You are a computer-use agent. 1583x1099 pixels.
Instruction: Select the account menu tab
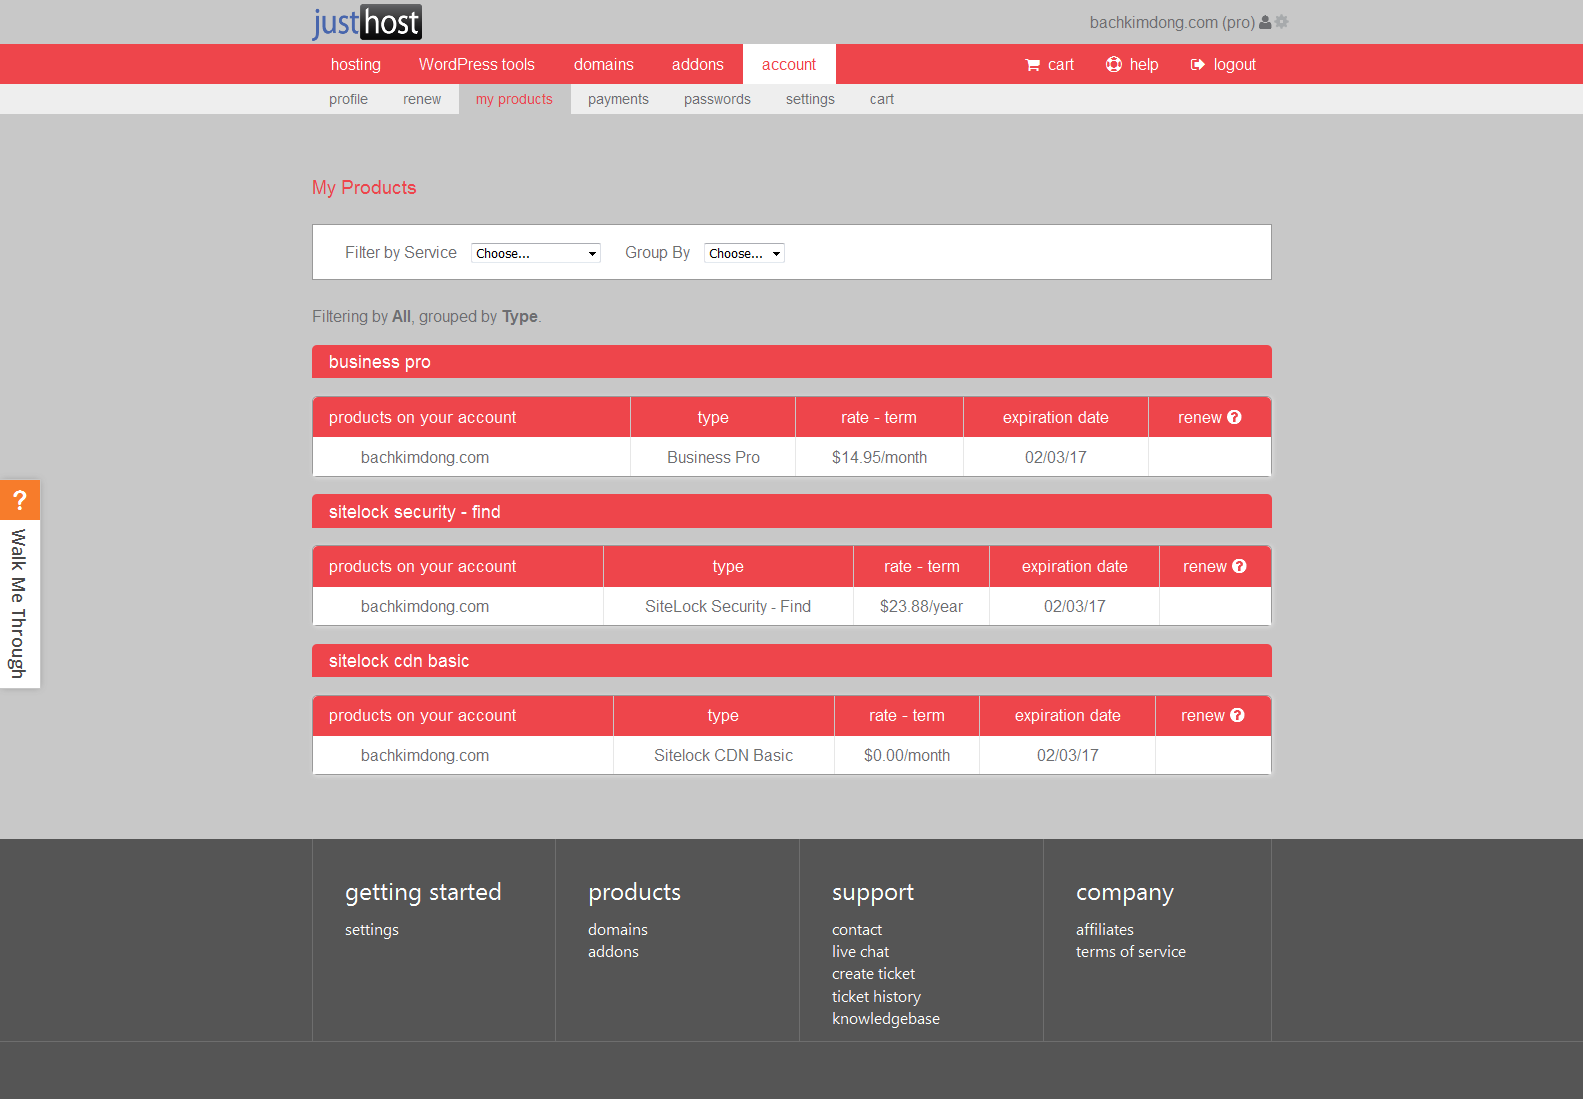789,64
